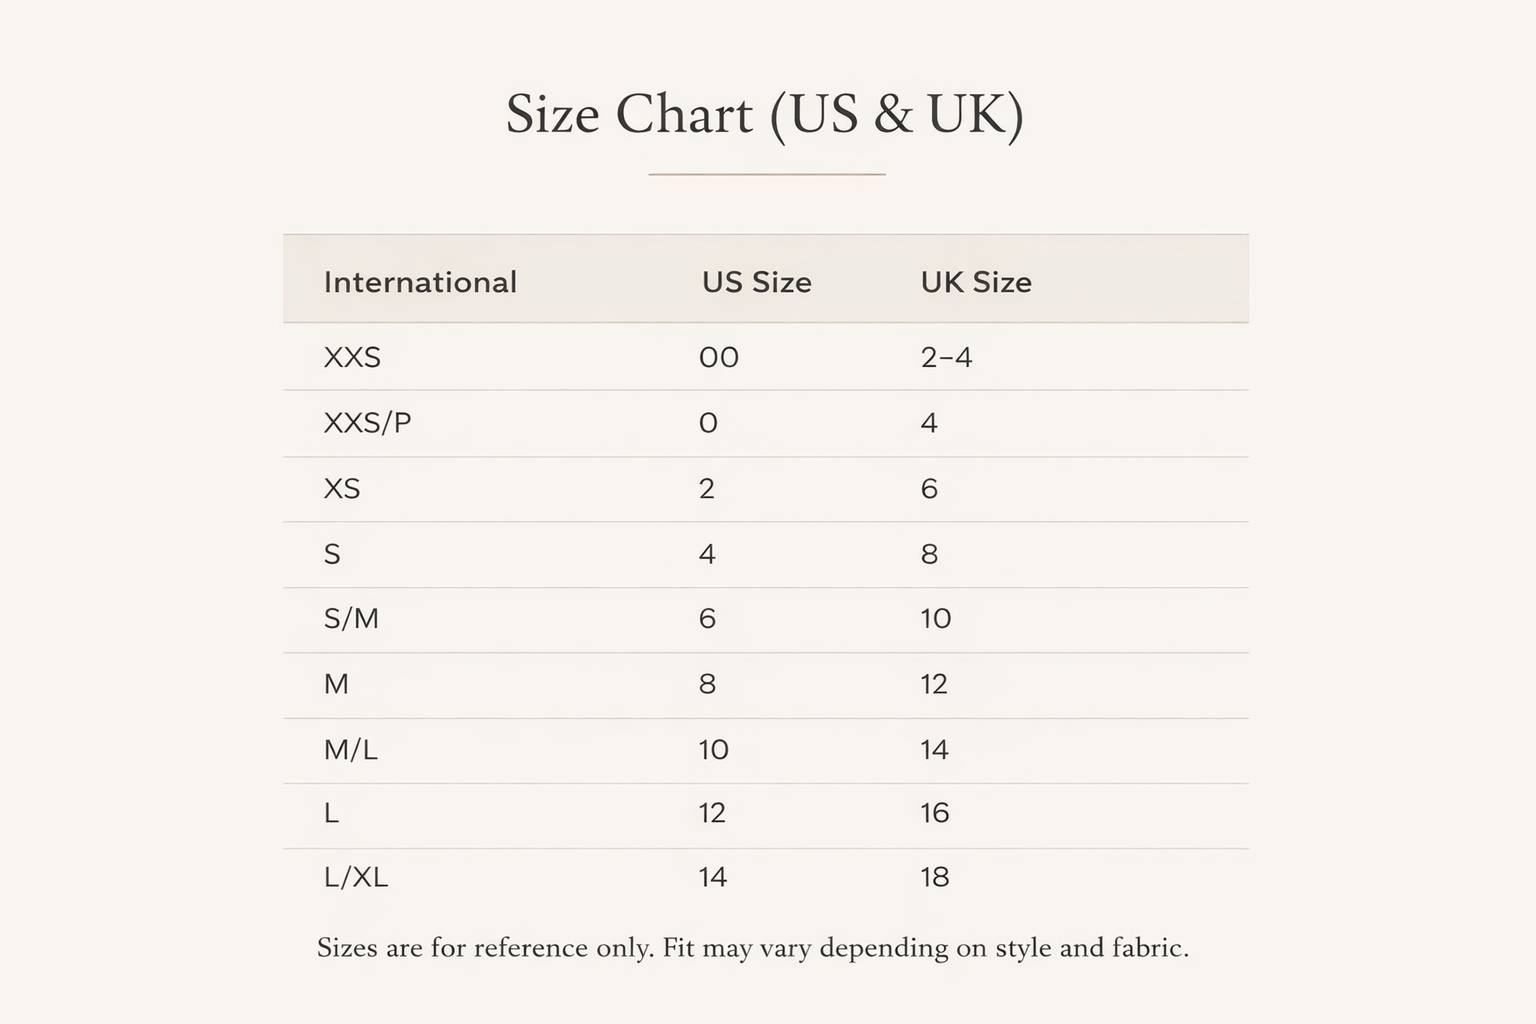Click the XXS/P international size label

tap(367, 423)
